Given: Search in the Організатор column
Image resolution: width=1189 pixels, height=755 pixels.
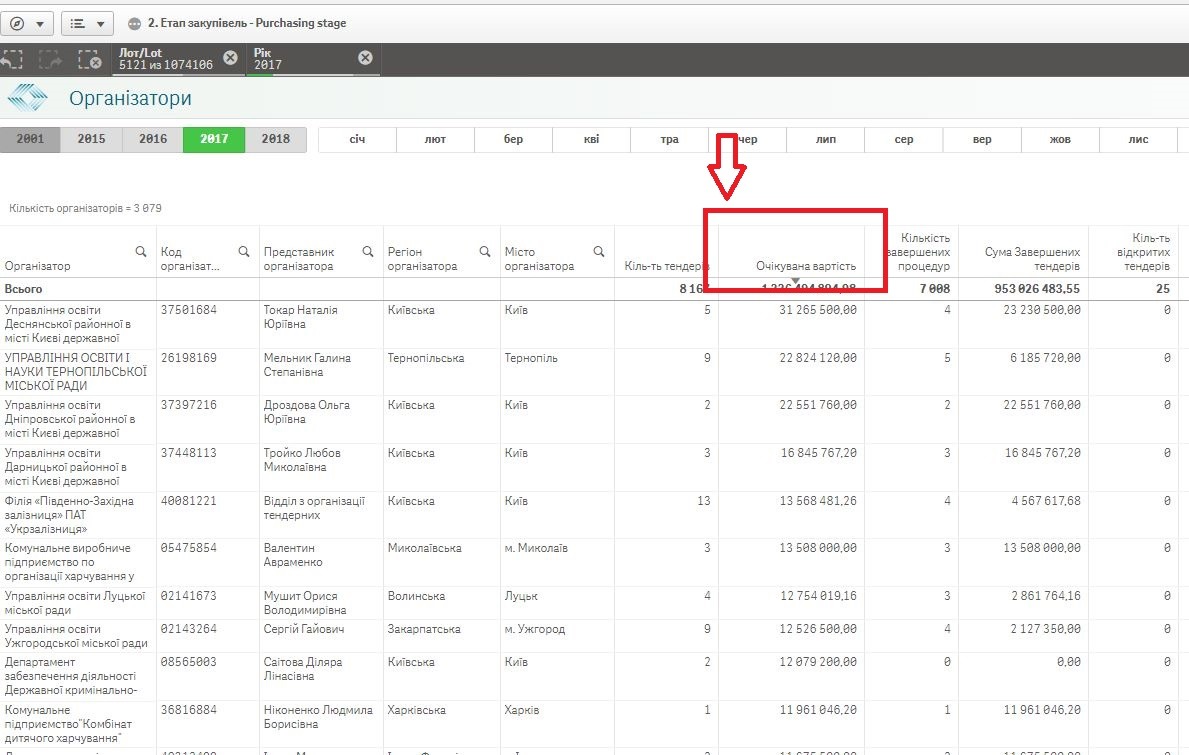Looking at the screenshot, I should coord(141,252).
